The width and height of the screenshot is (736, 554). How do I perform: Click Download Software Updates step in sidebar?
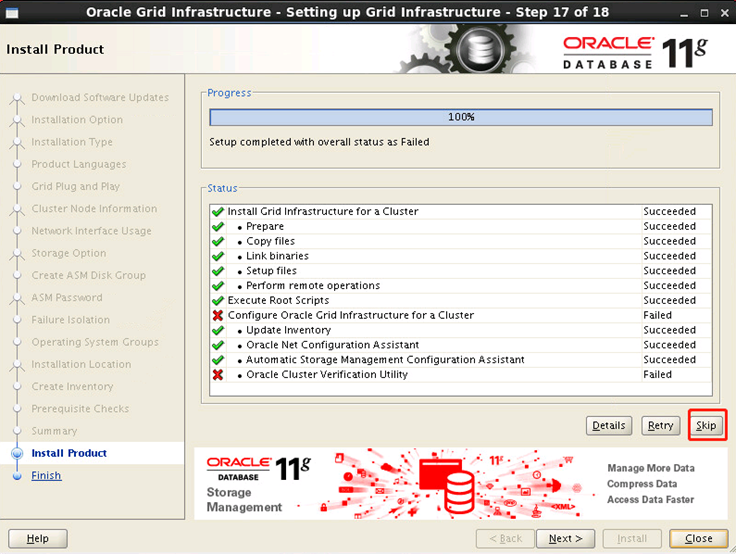[100, 98]
